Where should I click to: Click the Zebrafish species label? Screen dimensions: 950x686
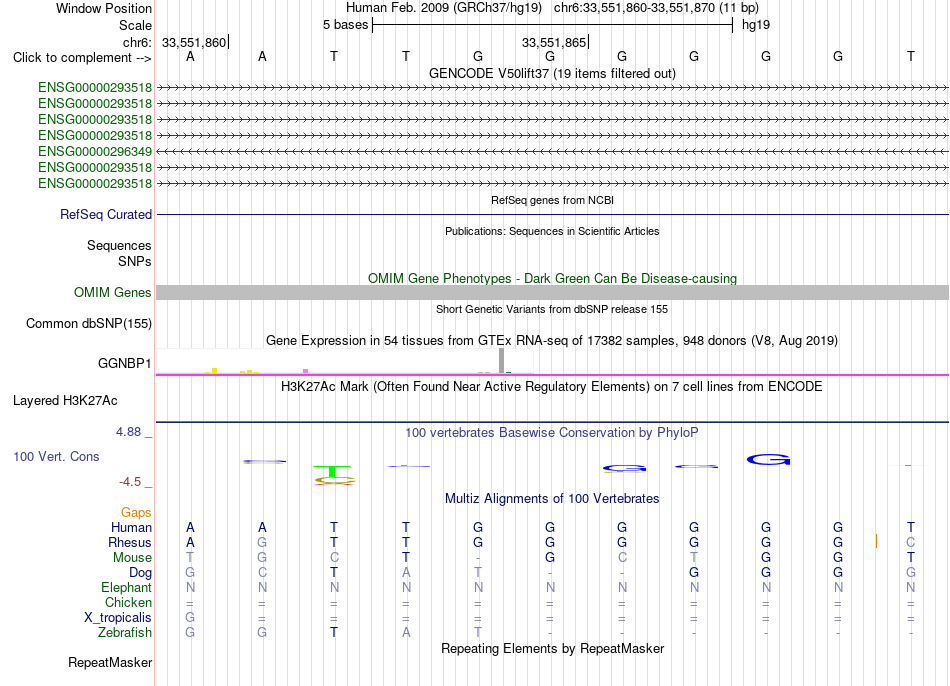coord(125,633)
